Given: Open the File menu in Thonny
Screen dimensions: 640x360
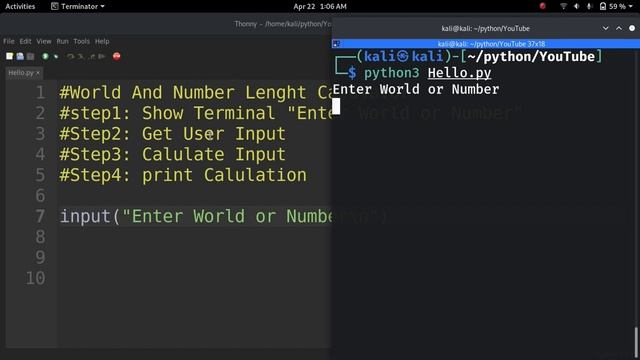Looking at the screenshot, I should (x=9, y=41).
